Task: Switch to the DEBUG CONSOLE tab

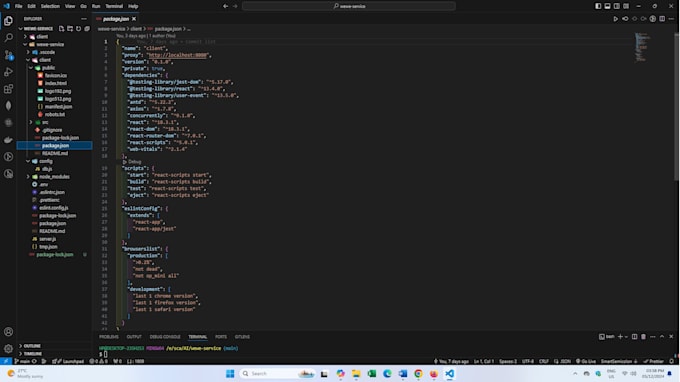Action: 165,336
